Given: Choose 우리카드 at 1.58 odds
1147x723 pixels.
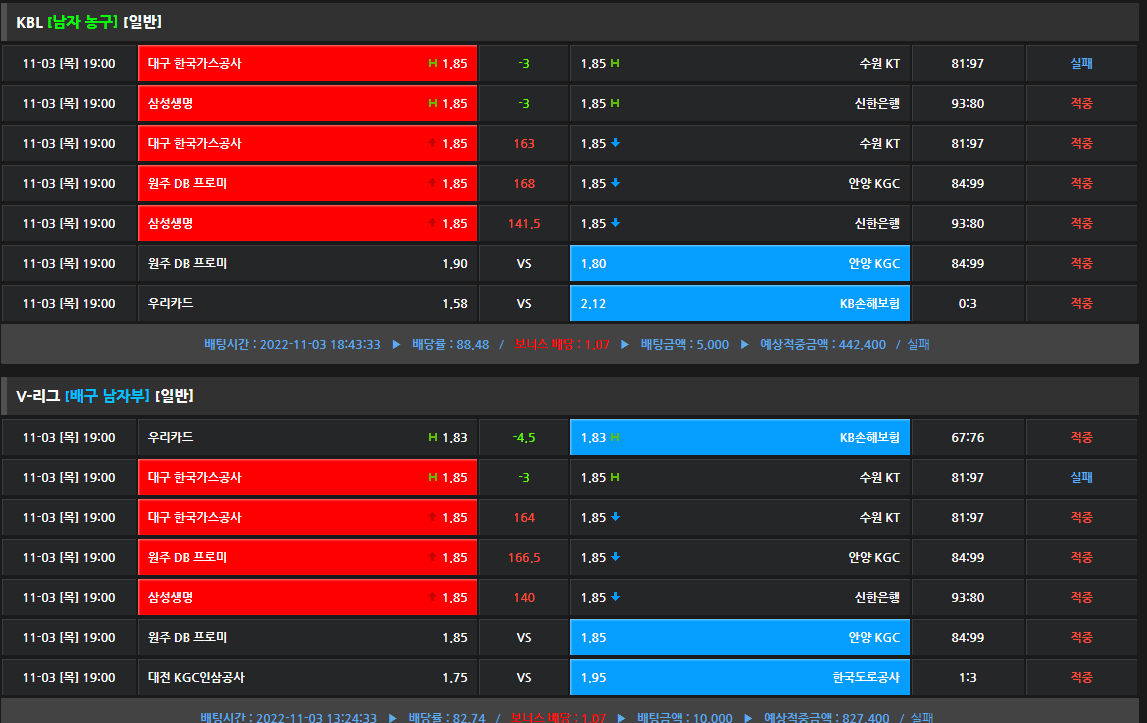Looking at the screenshot, I should coord(307,304).
